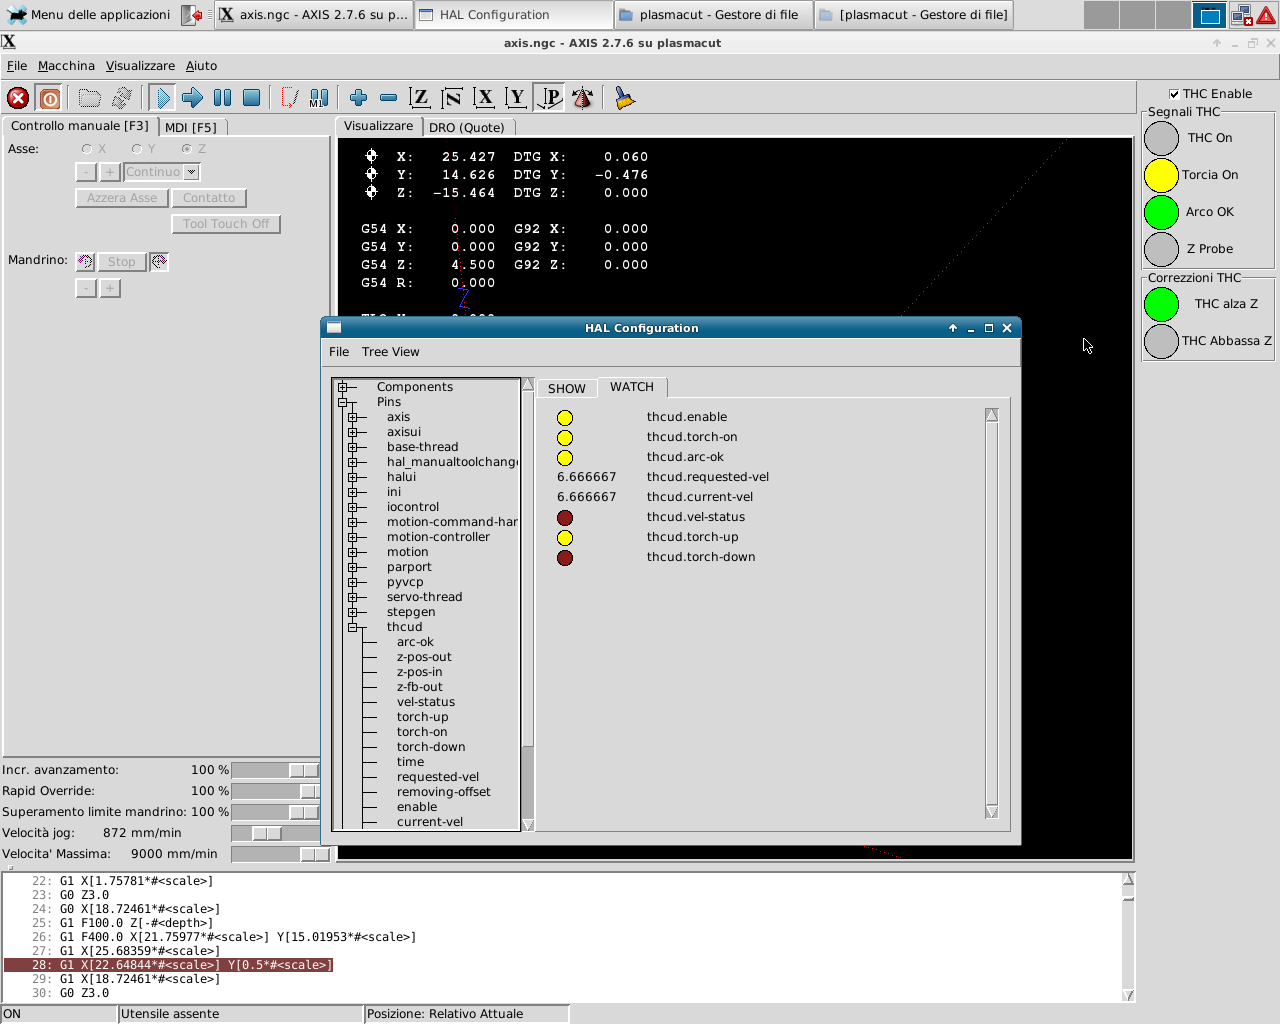Expand halui pins node
The image size is (1280, 1024).
(352, 477)
